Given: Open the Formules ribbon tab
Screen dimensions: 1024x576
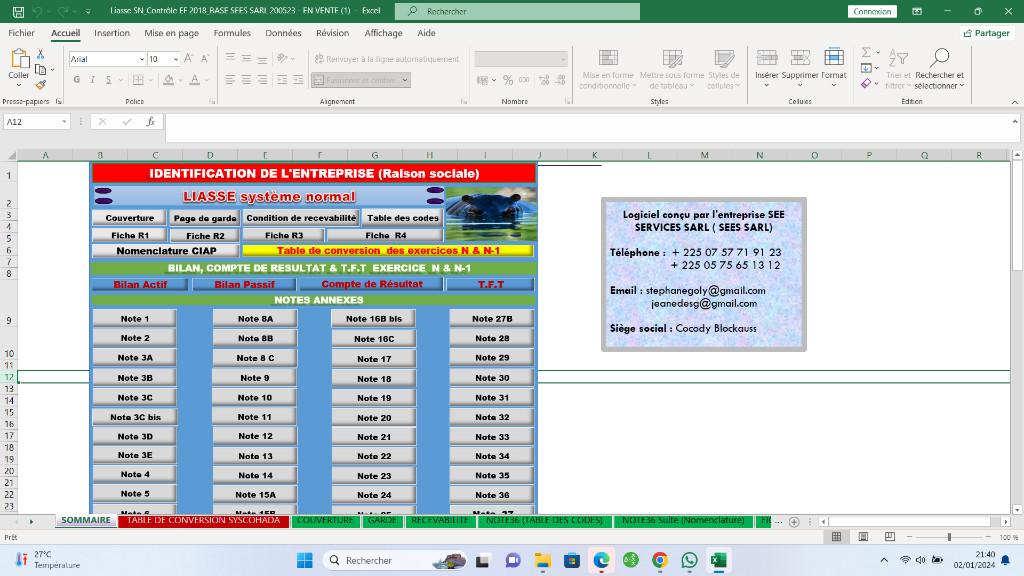Looking at the screenshot, I should (232, 33).
